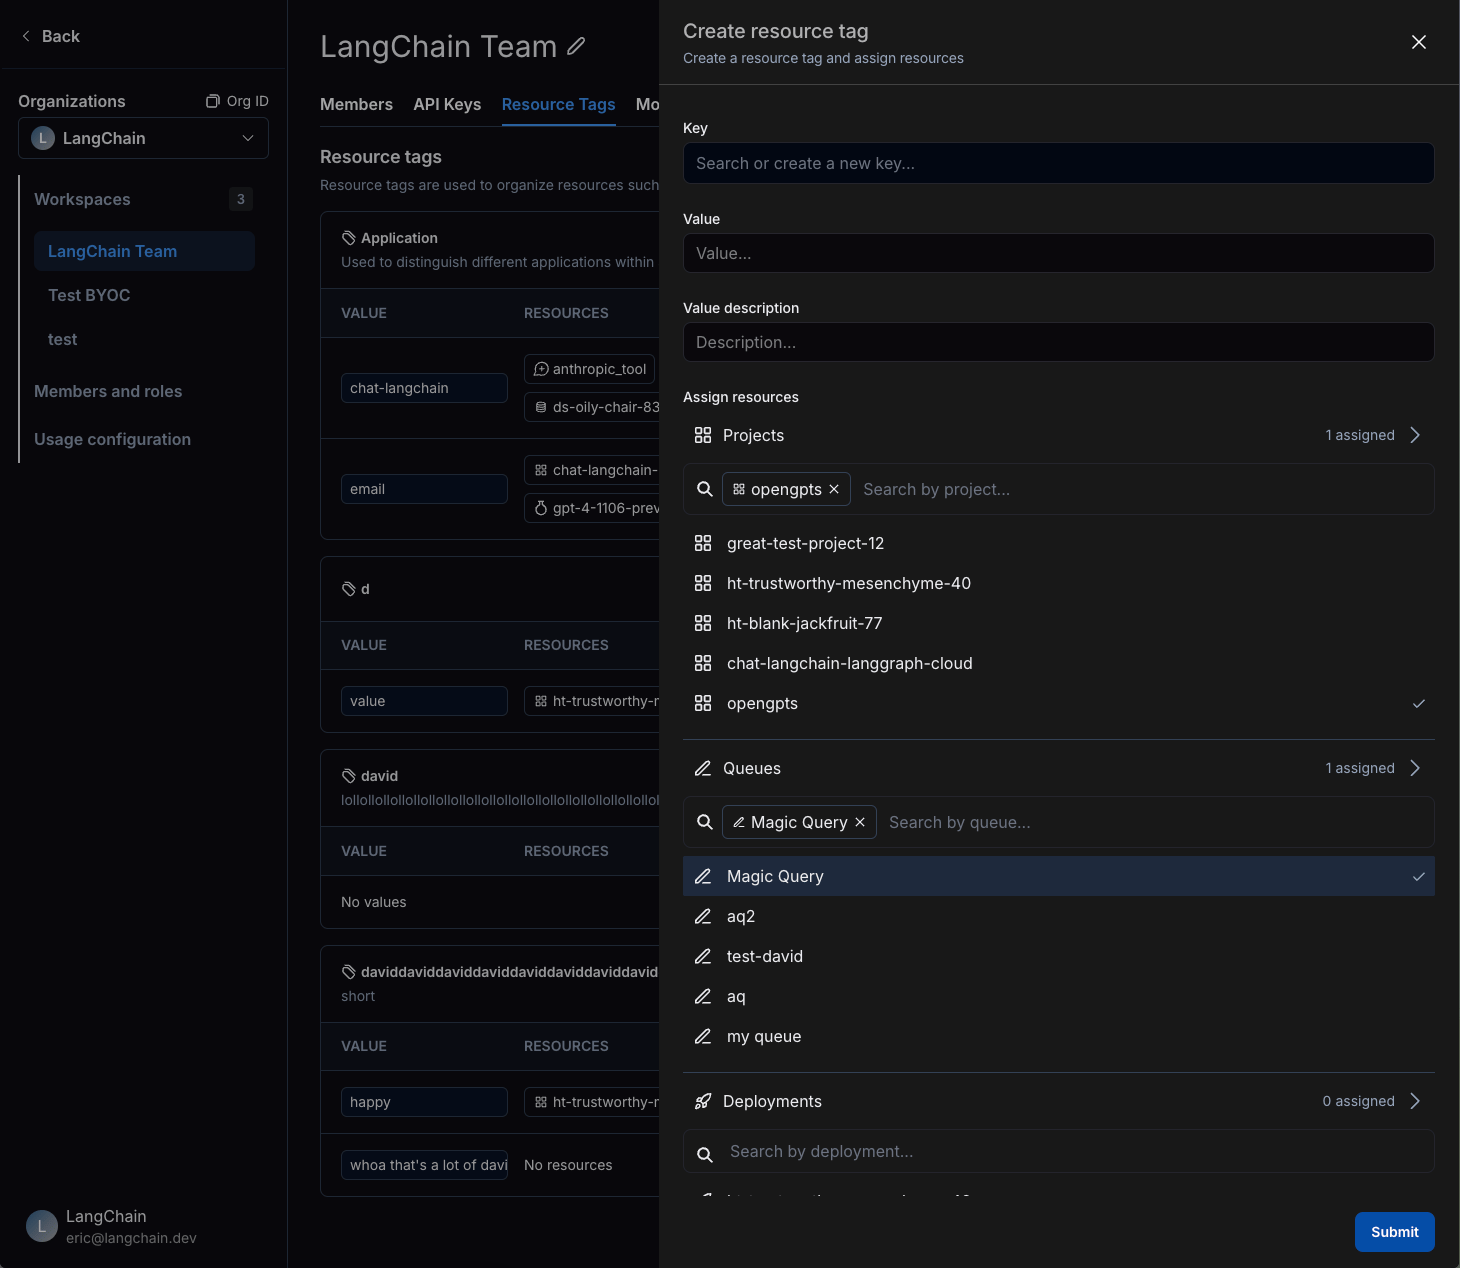
Task: Deselect opengpts in the Projects list
Action: pos(1059,703)
